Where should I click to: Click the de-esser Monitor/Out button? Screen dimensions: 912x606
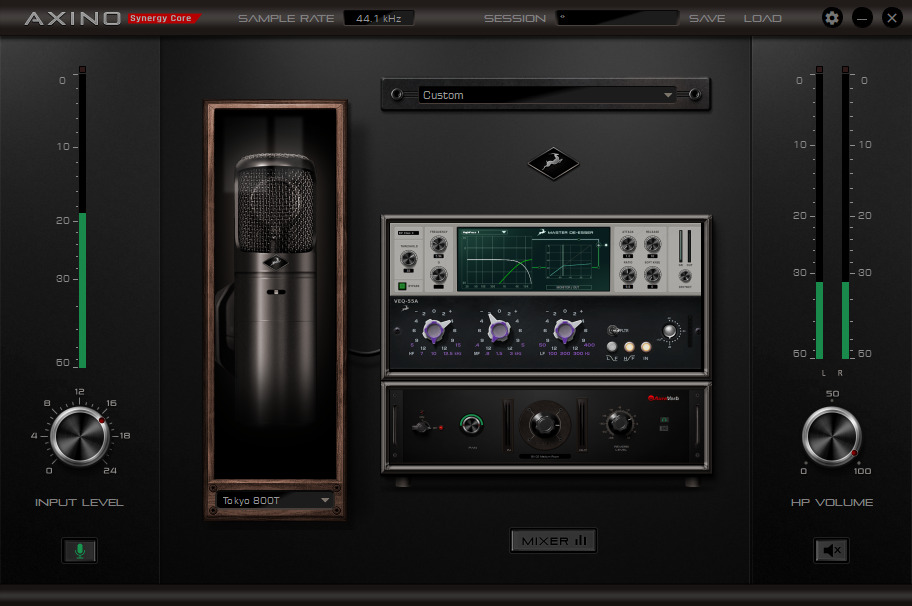tap(568, 287)
